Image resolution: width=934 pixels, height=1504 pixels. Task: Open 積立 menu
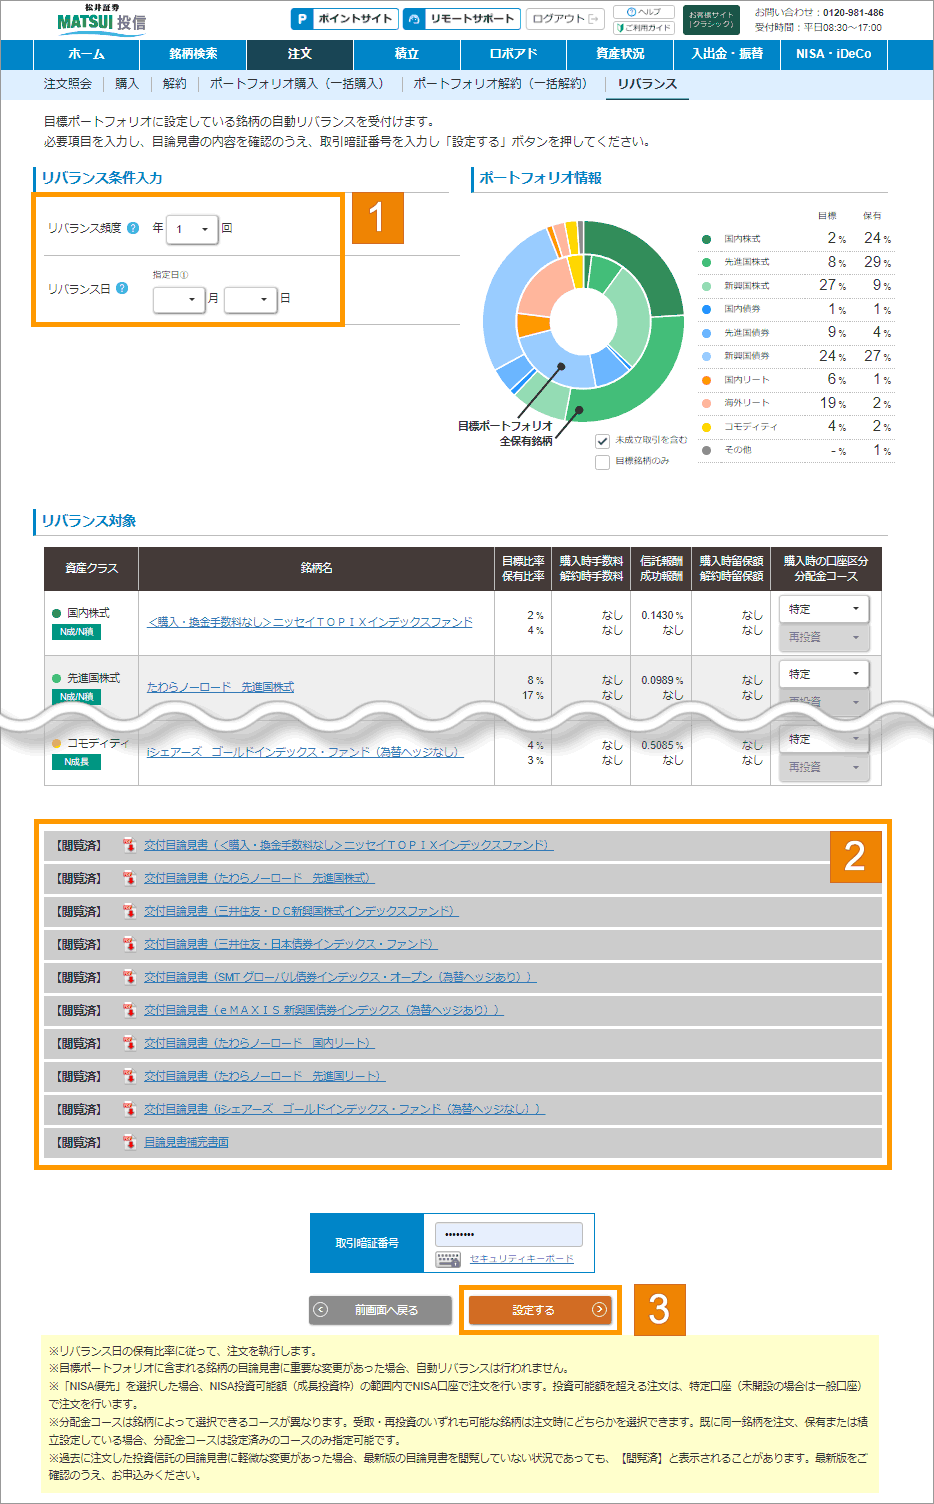407,54
